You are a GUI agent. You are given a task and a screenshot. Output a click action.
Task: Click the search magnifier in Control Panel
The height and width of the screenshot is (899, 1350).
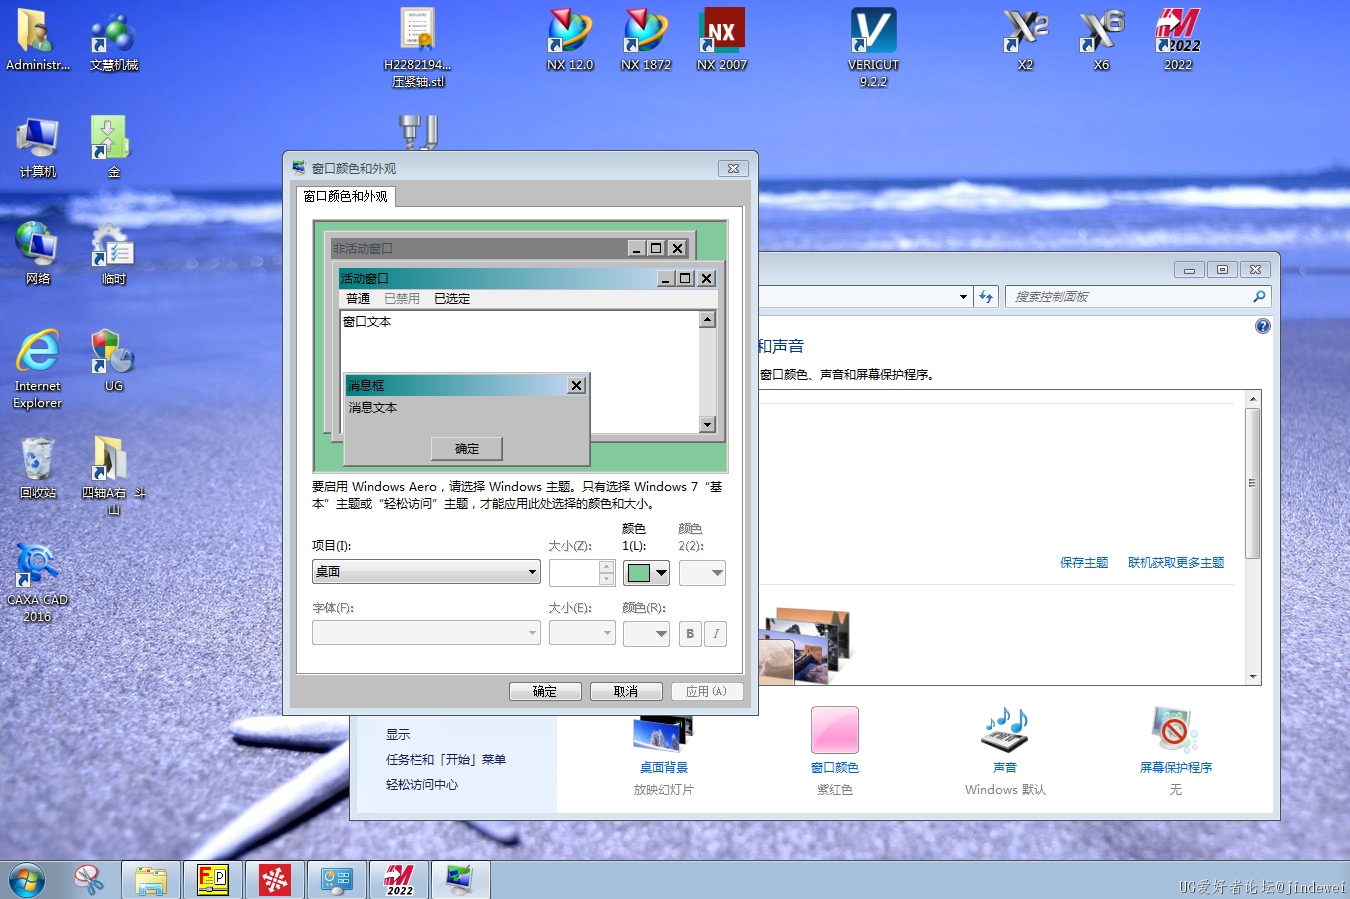1259,296
